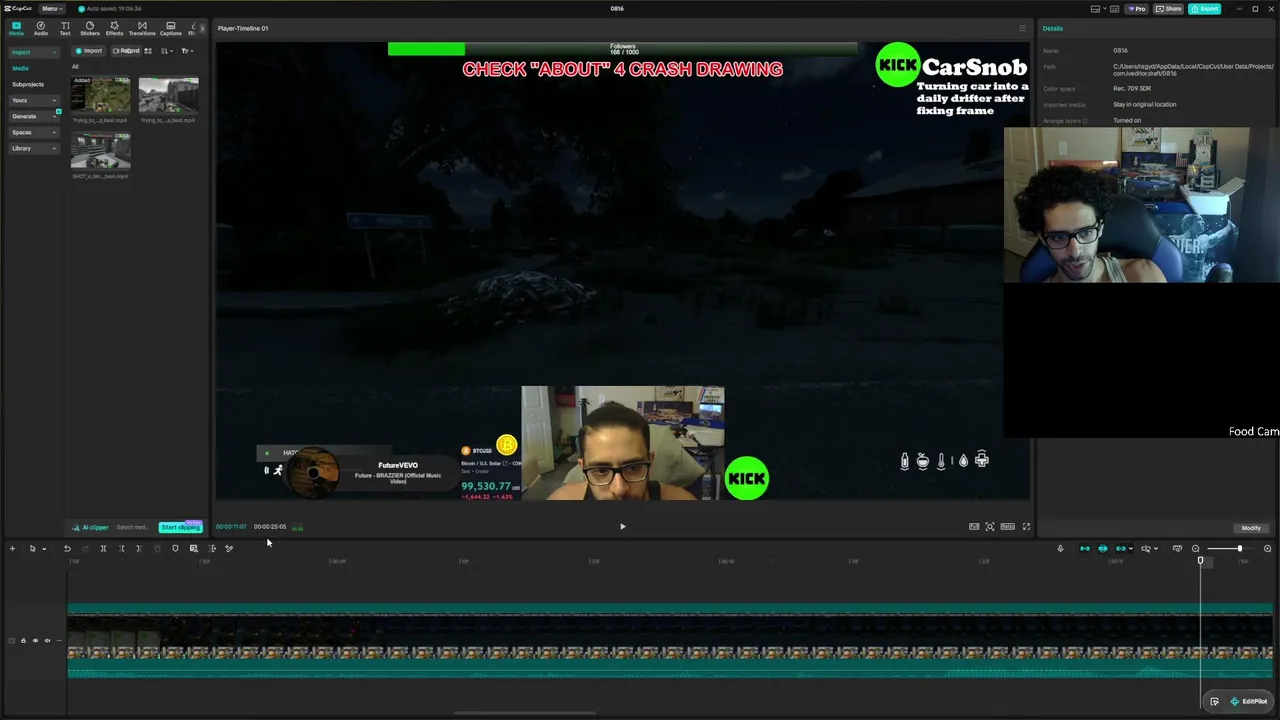The image size is (1280, 720).
Task: Click the pen-style edit tool in timeline toolbar
Action: click(x=229, y=548)
